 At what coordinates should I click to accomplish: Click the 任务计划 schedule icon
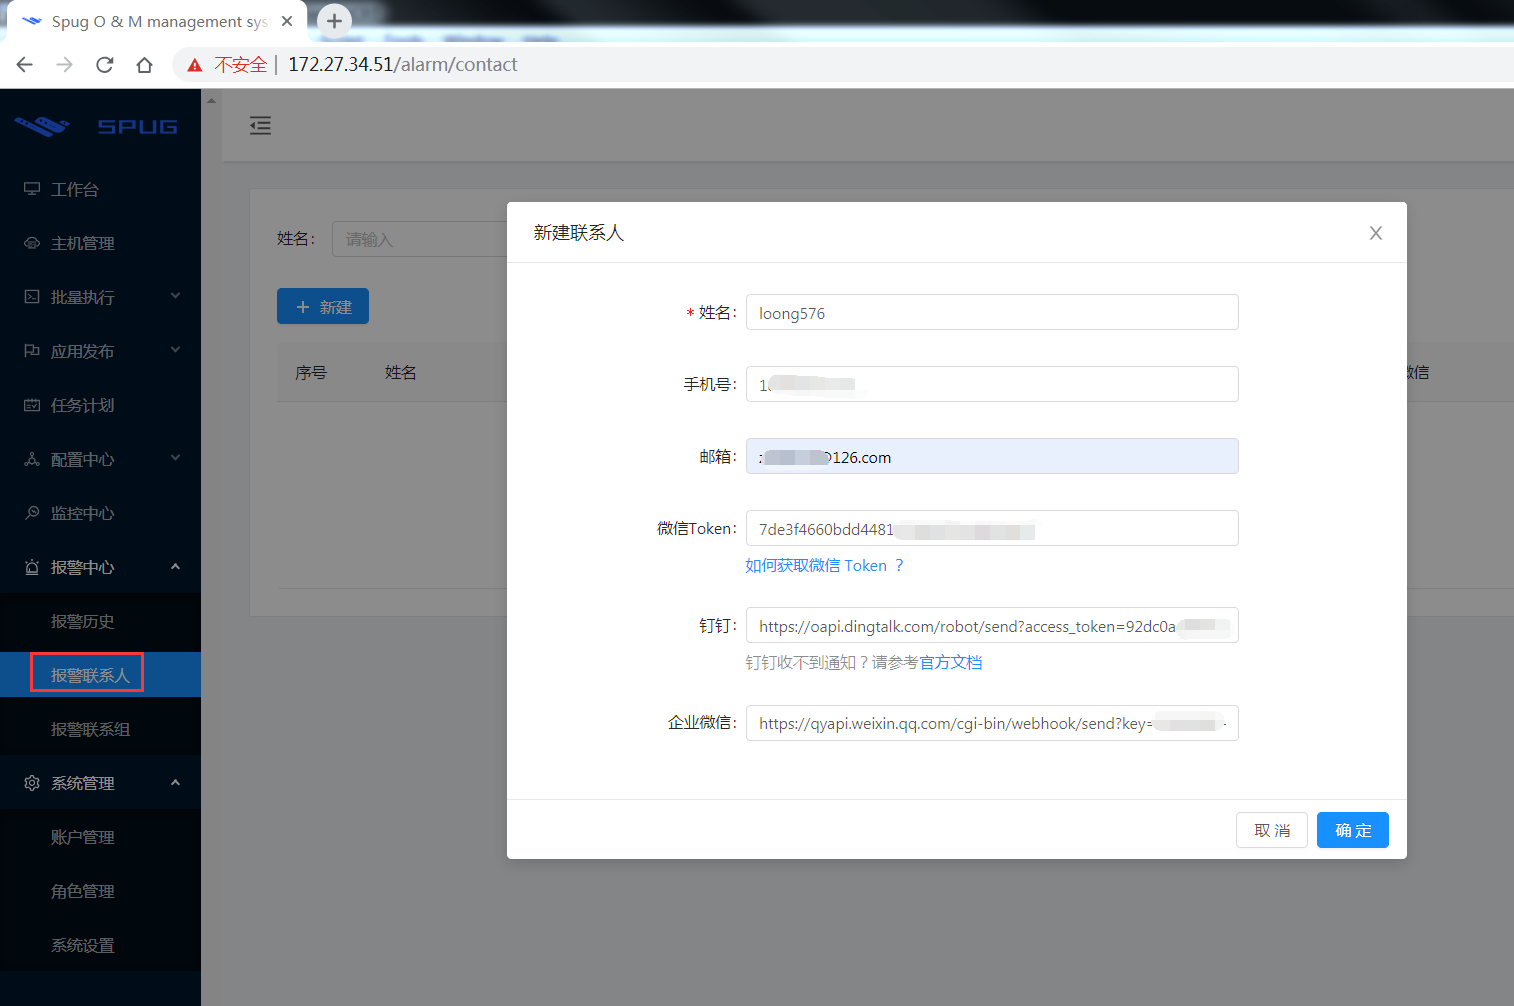tap(32, 405)
